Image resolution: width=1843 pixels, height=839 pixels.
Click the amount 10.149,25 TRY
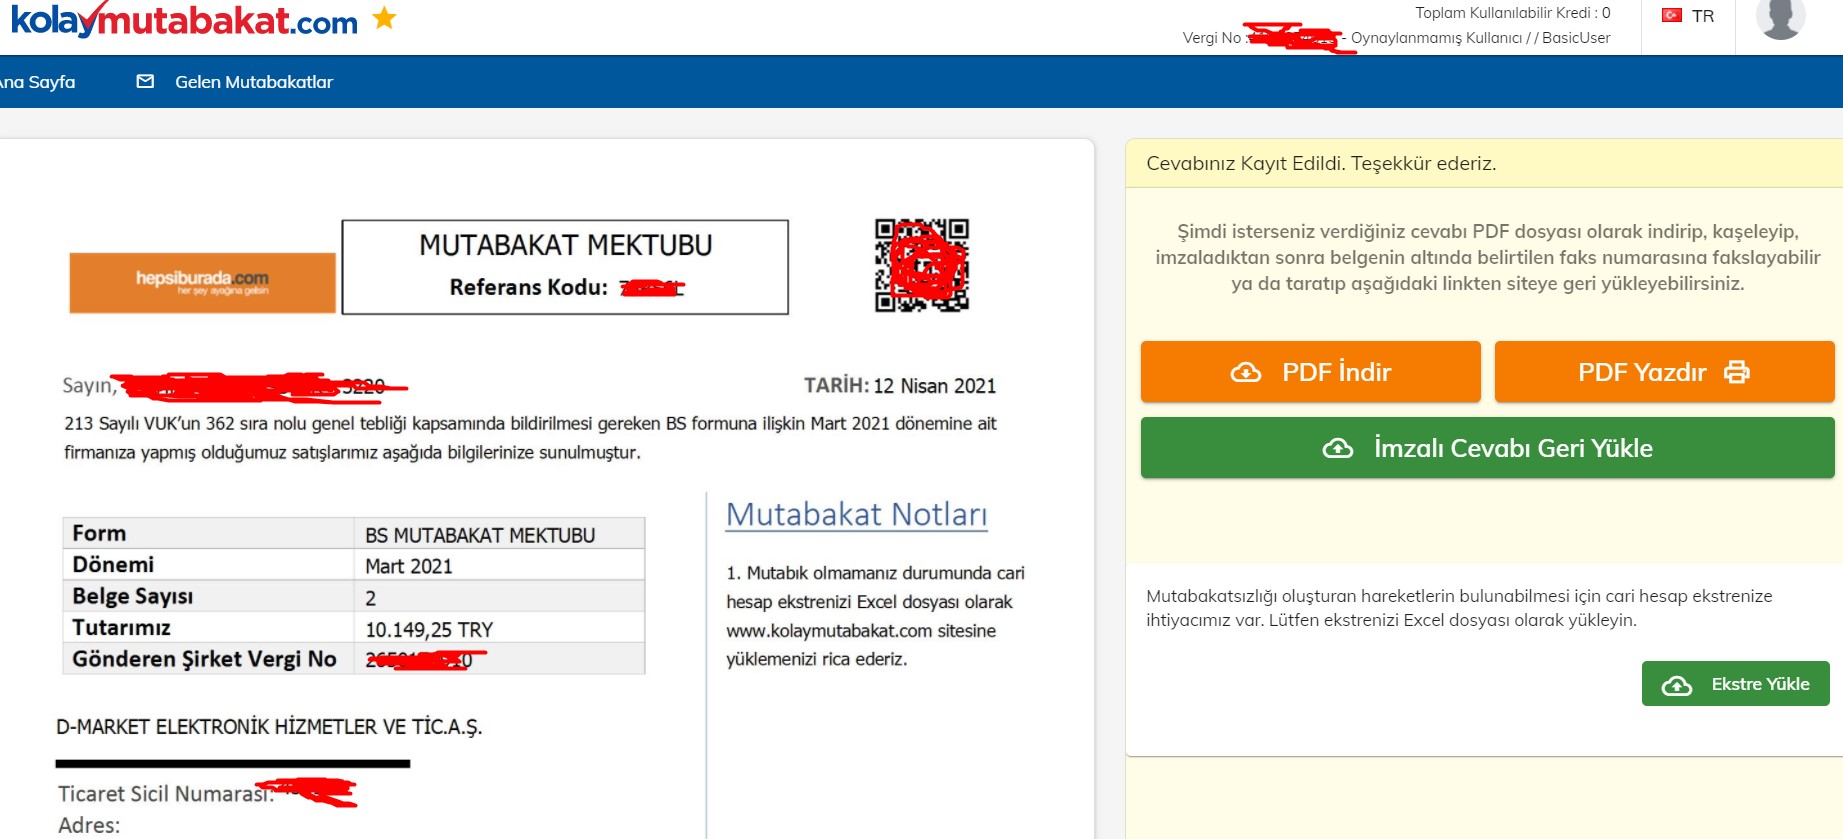coord(429,630)
